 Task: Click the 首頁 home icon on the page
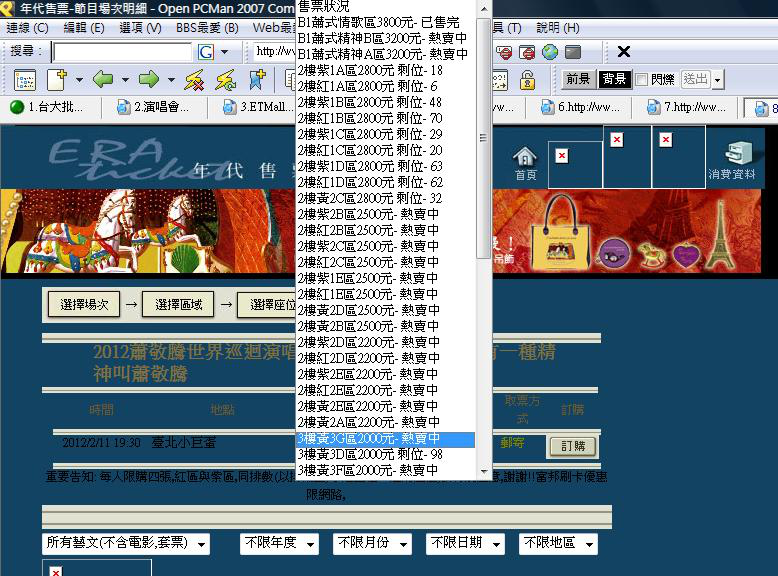click(525, 164)
